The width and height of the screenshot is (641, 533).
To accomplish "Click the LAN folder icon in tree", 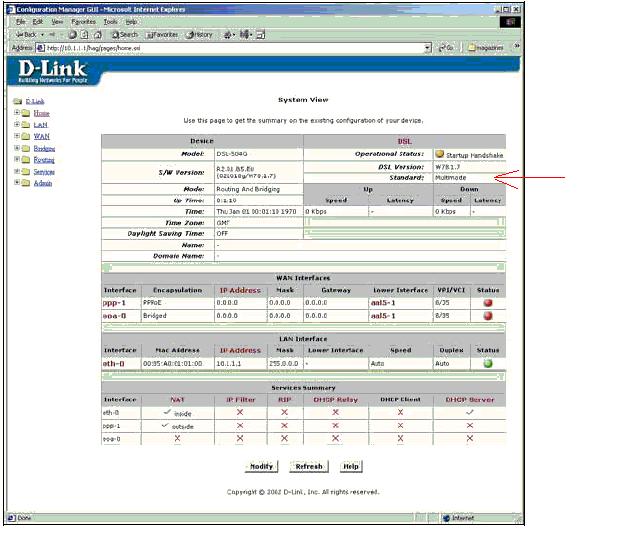I will (x=26, y=125).
